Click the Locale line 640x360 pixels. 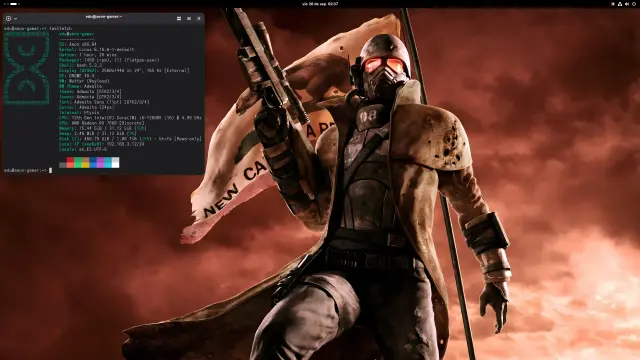[83, 149]
